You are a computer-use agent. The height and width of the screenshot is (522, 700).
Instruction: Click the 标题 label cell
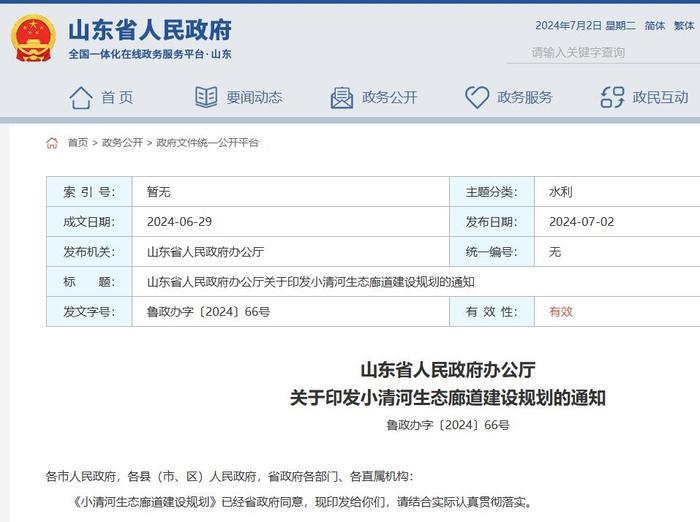(x=89, y=282)
